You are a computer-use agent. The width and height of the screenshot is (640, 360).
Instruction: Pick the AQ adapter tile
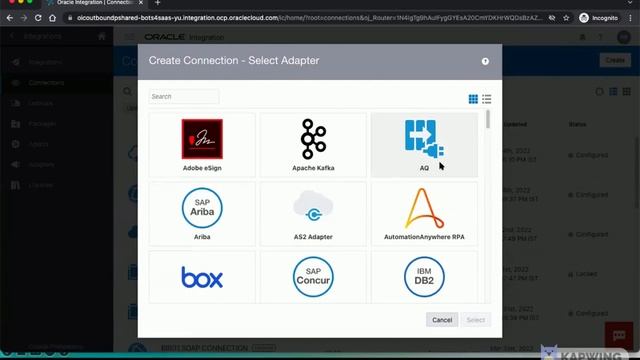(x=424, y=145)
